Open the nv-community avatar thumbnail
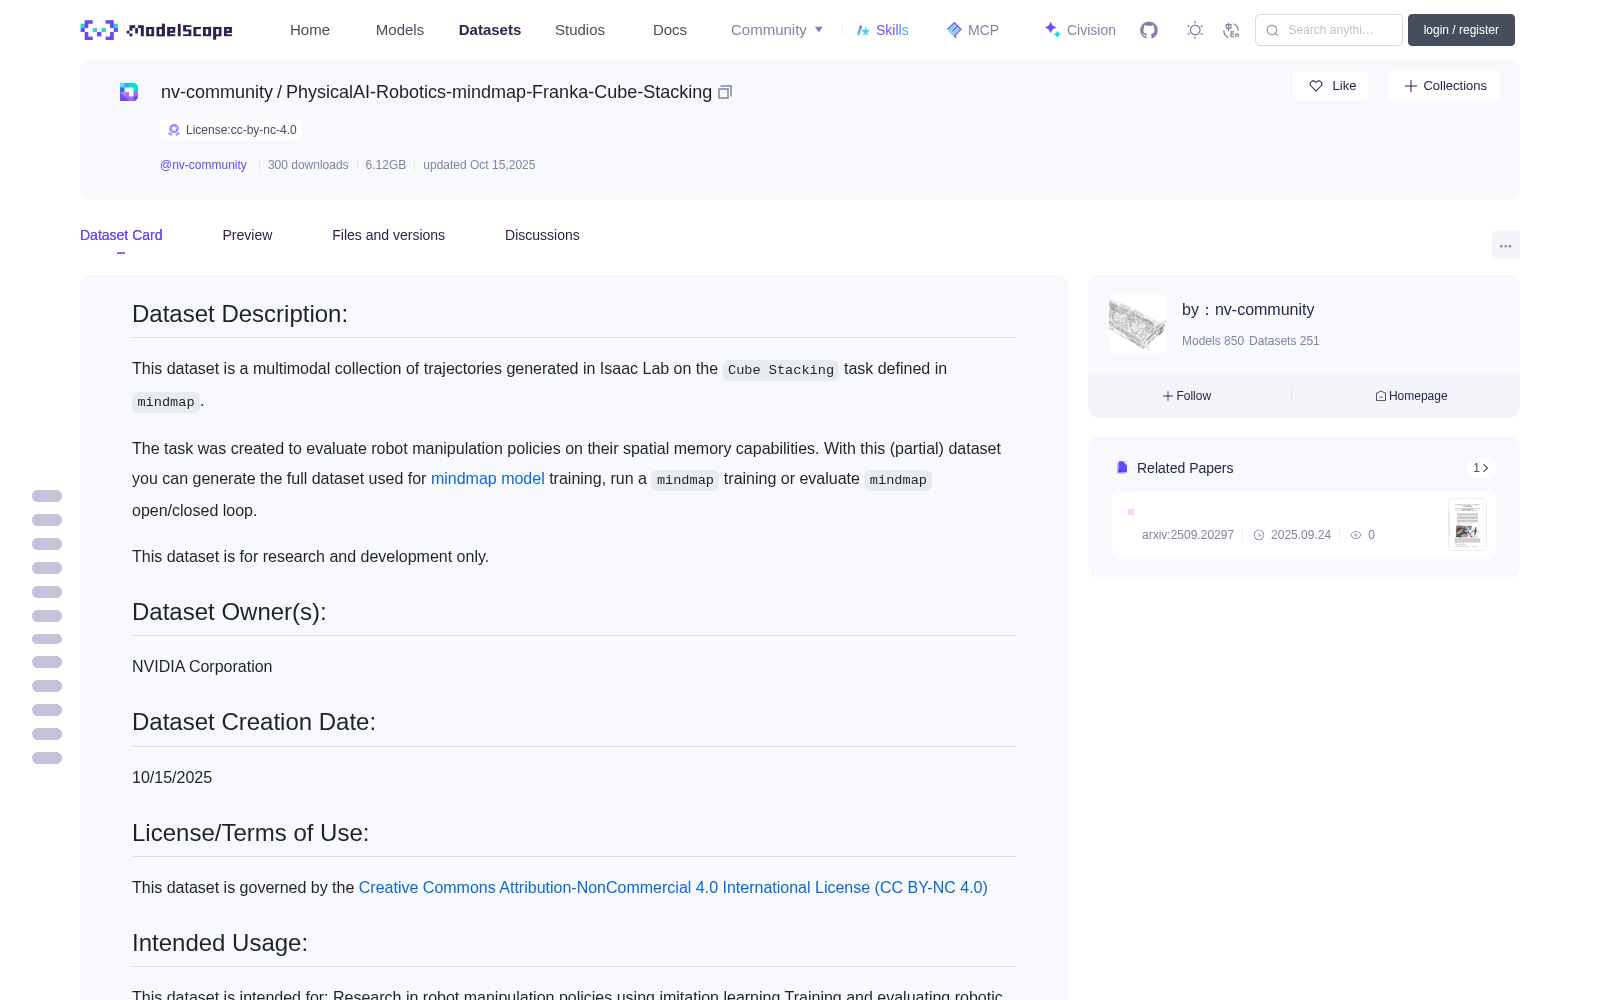The width and height of the screenshot is (1600, 1000). pyautogui.click(x=1138, y=324)
